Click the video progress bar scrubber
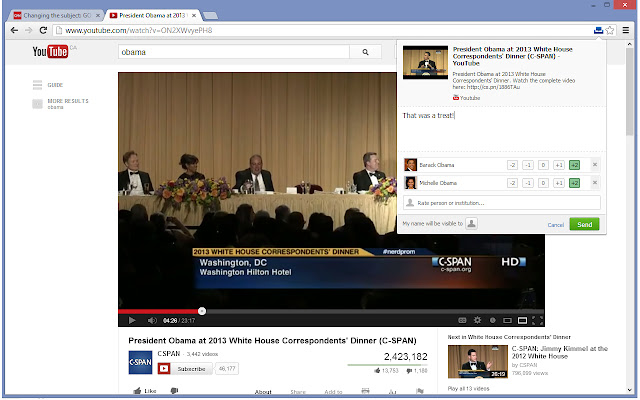 point(202,311)
